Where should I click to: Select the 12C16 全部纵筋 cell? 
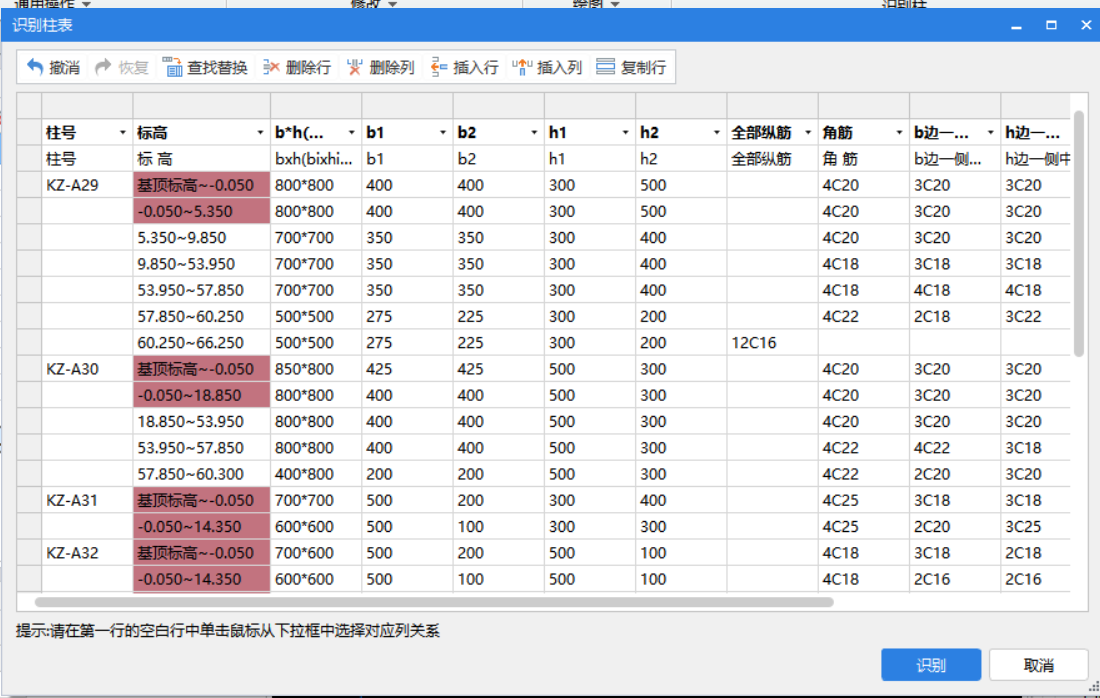point(772,342)
